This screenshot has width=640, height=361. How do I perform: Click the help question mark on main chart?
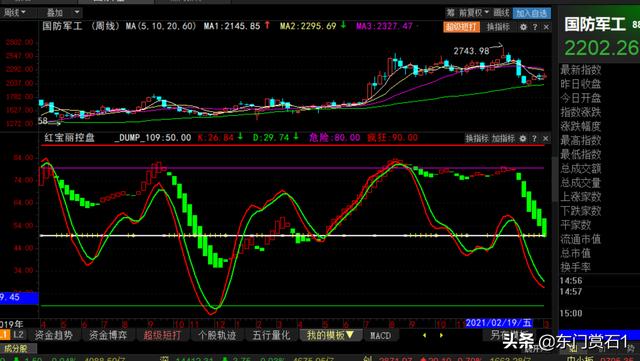coord(535,27)
